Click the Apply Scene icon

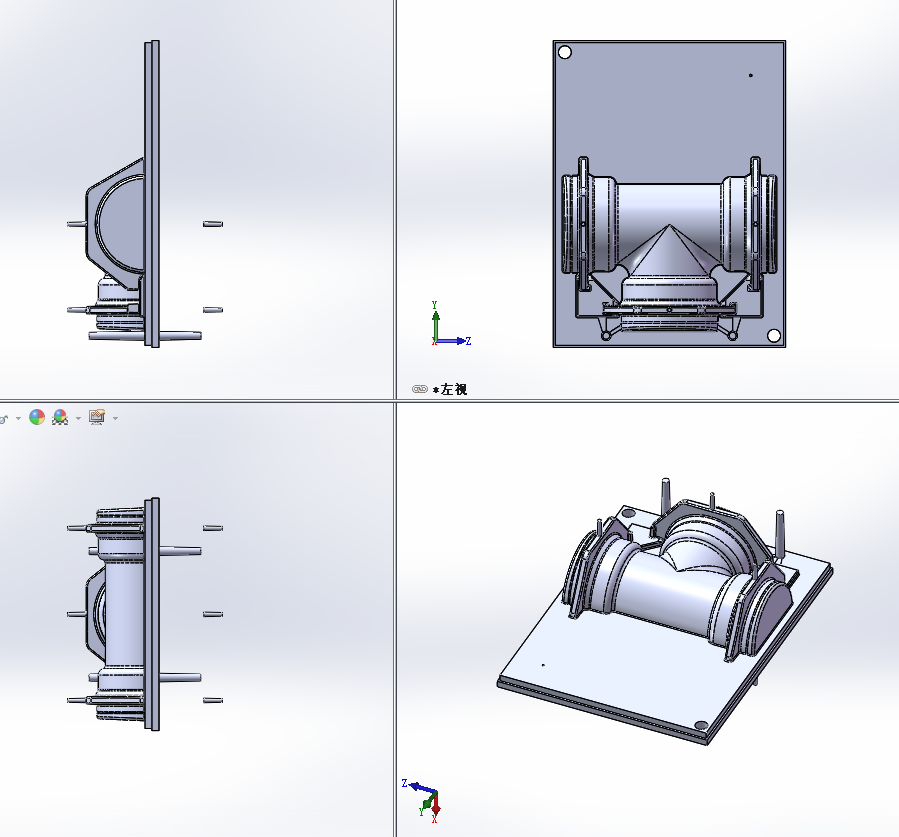(x=60, y=417)
